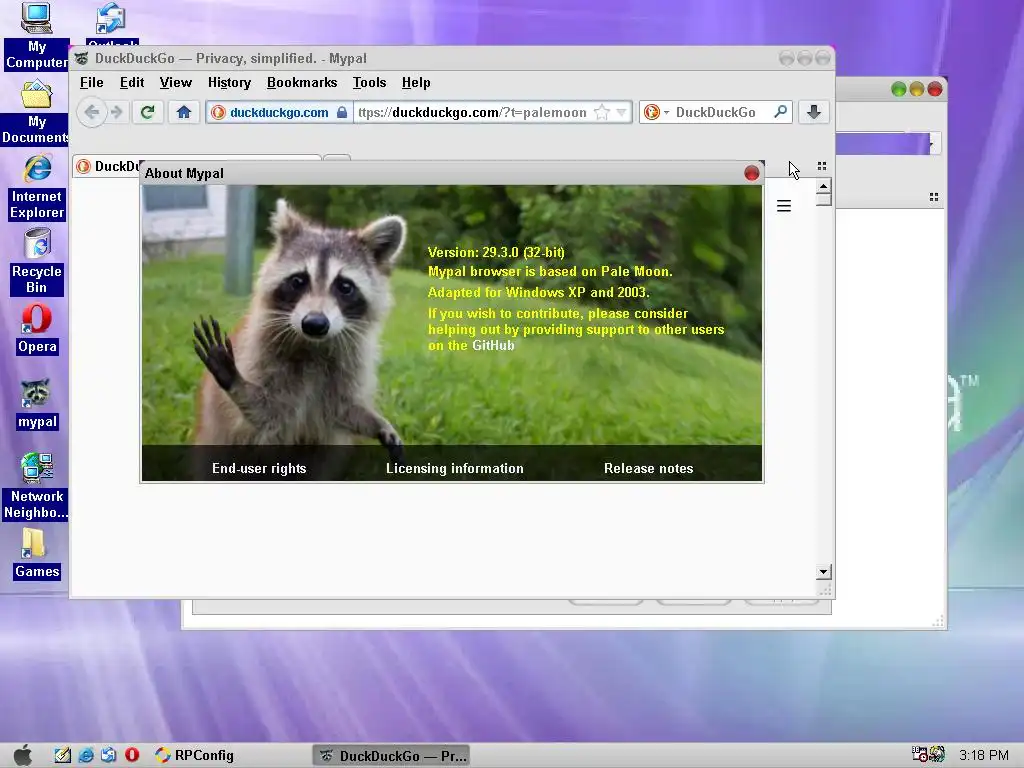
Task: Open the Bookmarks menu
Action: [302, 82]
